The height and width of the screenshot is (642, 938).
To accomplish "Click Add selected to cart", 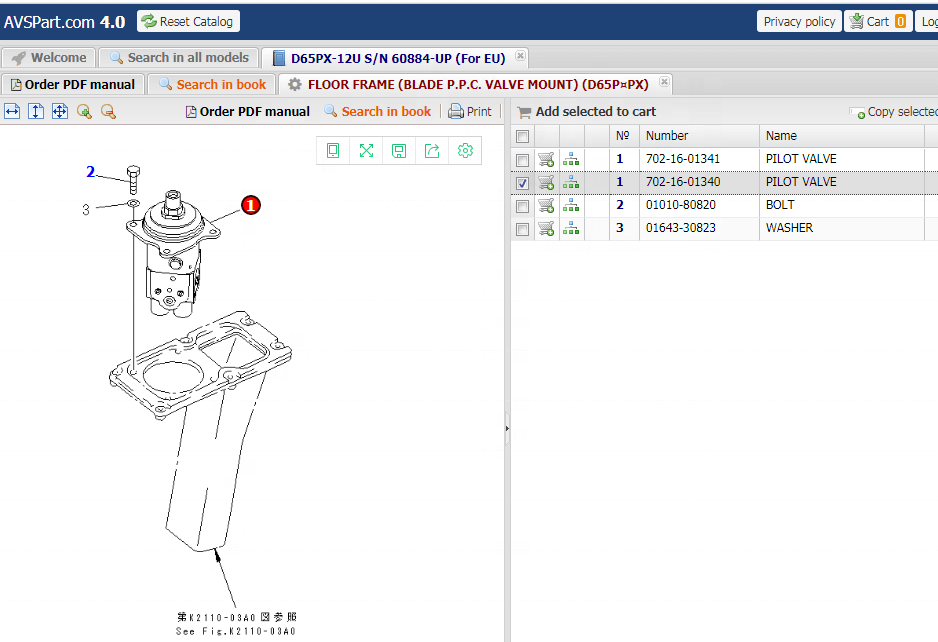I will point(586,112).
